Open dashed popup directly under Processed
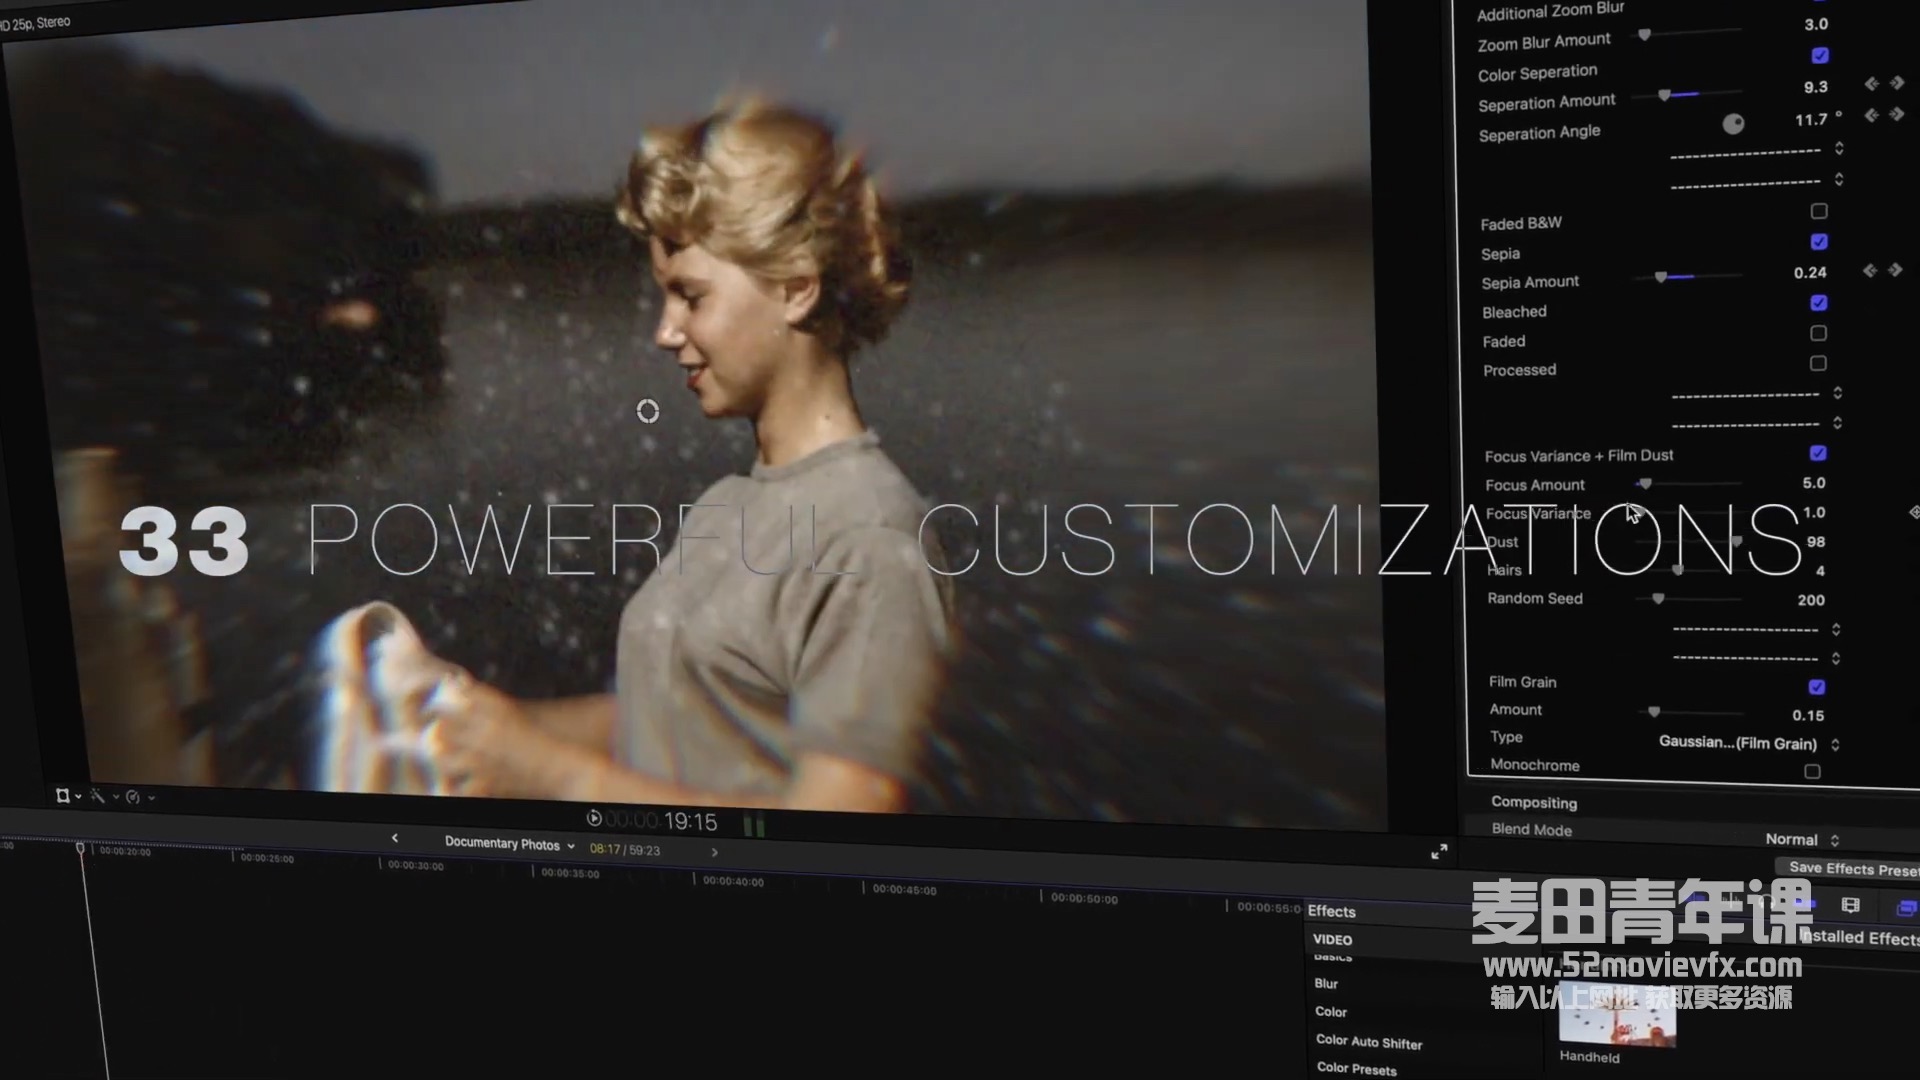Image resolution: width=1920 pixels, height=1080 pixels. (x=1757, y=394)
